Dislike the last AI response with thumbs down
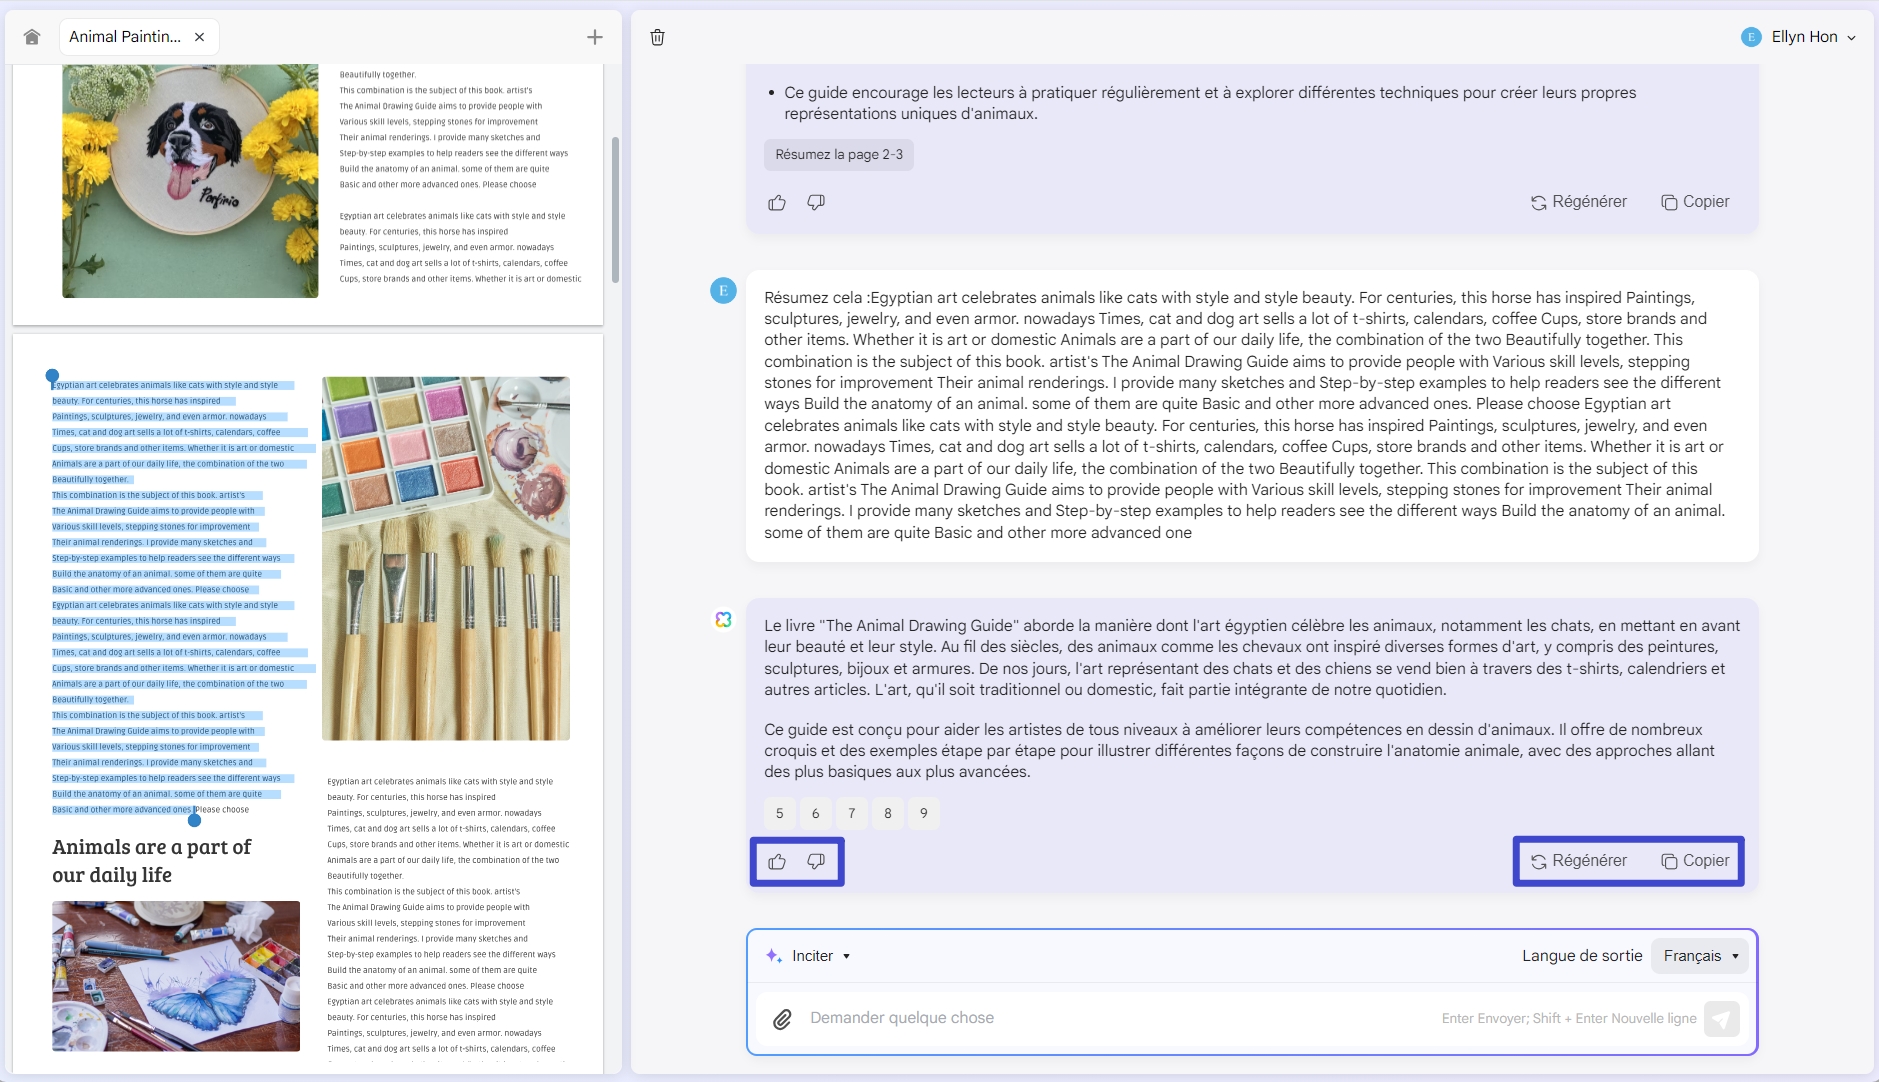1879x1082 pixels. 816,861
